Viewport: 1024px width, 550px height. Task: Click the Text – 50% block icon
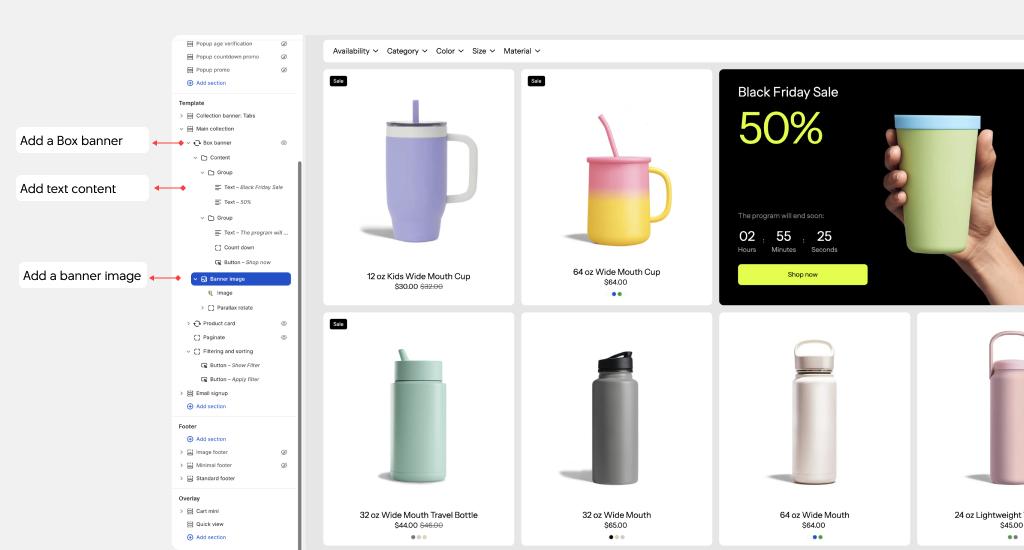(218, 202)
